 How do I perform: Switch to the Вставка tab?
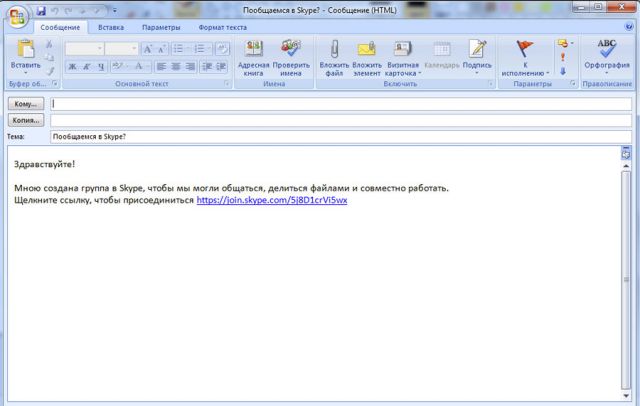[x=111, y=27]
